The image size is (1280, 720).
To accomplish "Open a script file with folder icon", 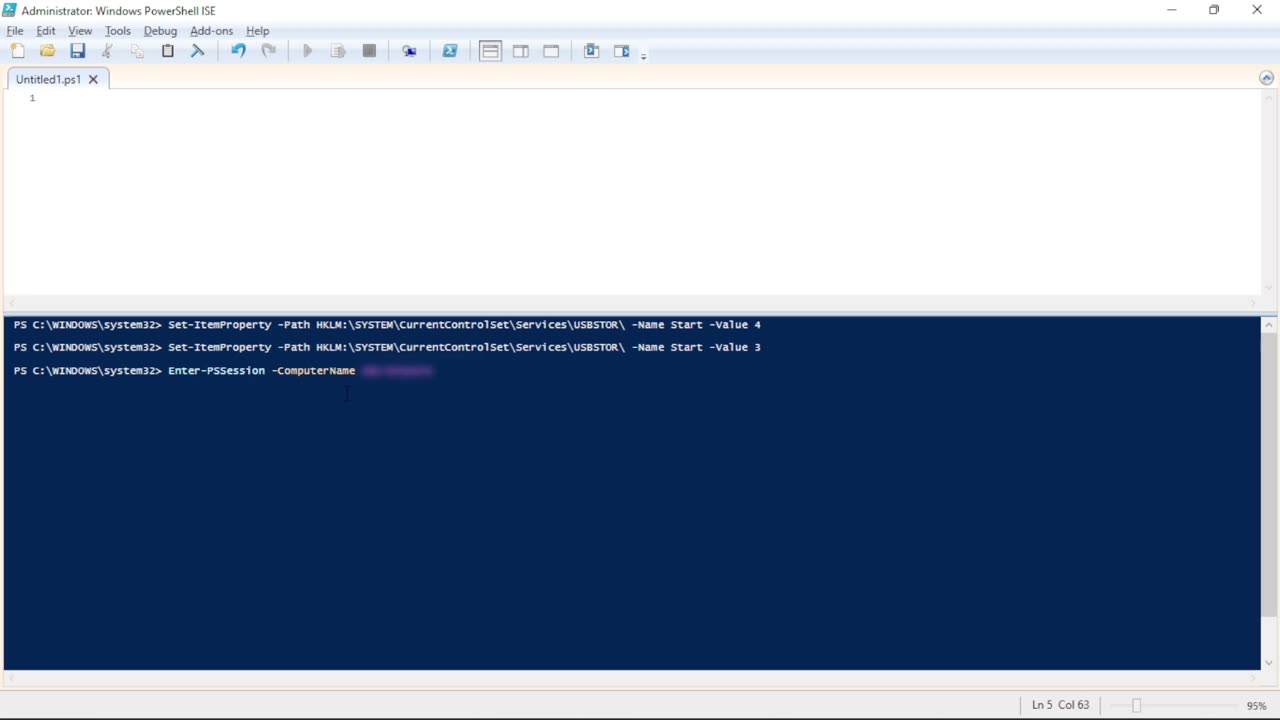I will tap(47, 51).
